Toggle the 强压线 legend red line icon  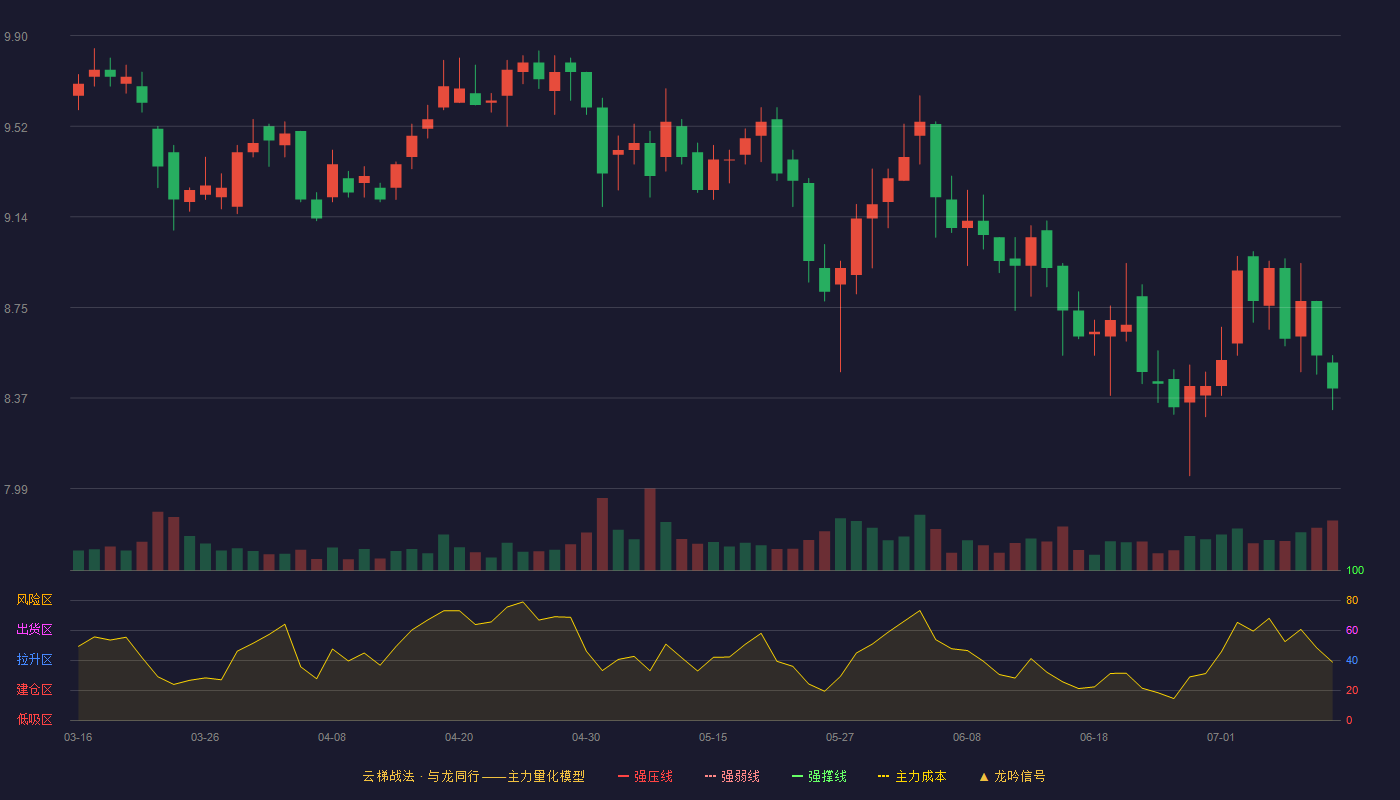click(623, 776)
